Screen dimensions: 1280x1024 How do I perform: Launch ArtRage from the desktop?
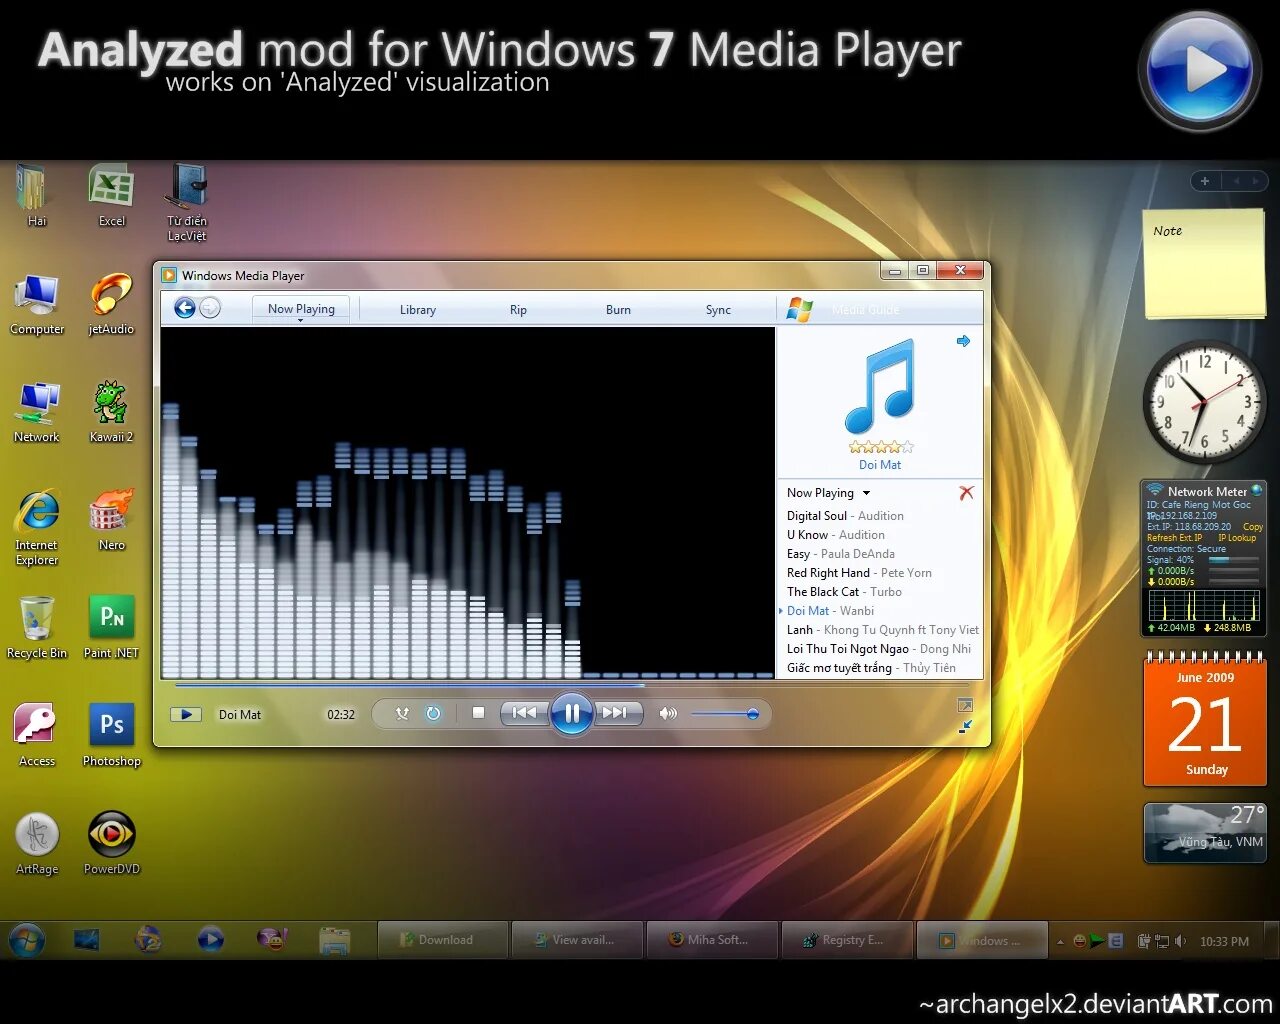coord(37,844)
